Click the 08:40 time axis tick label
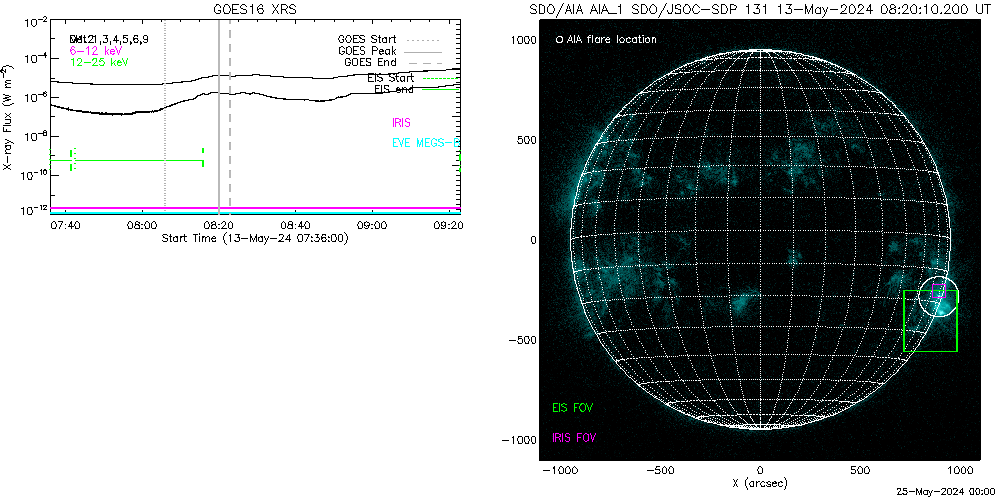Screen dimensions: 1000x500 click(x=295, y=225)
